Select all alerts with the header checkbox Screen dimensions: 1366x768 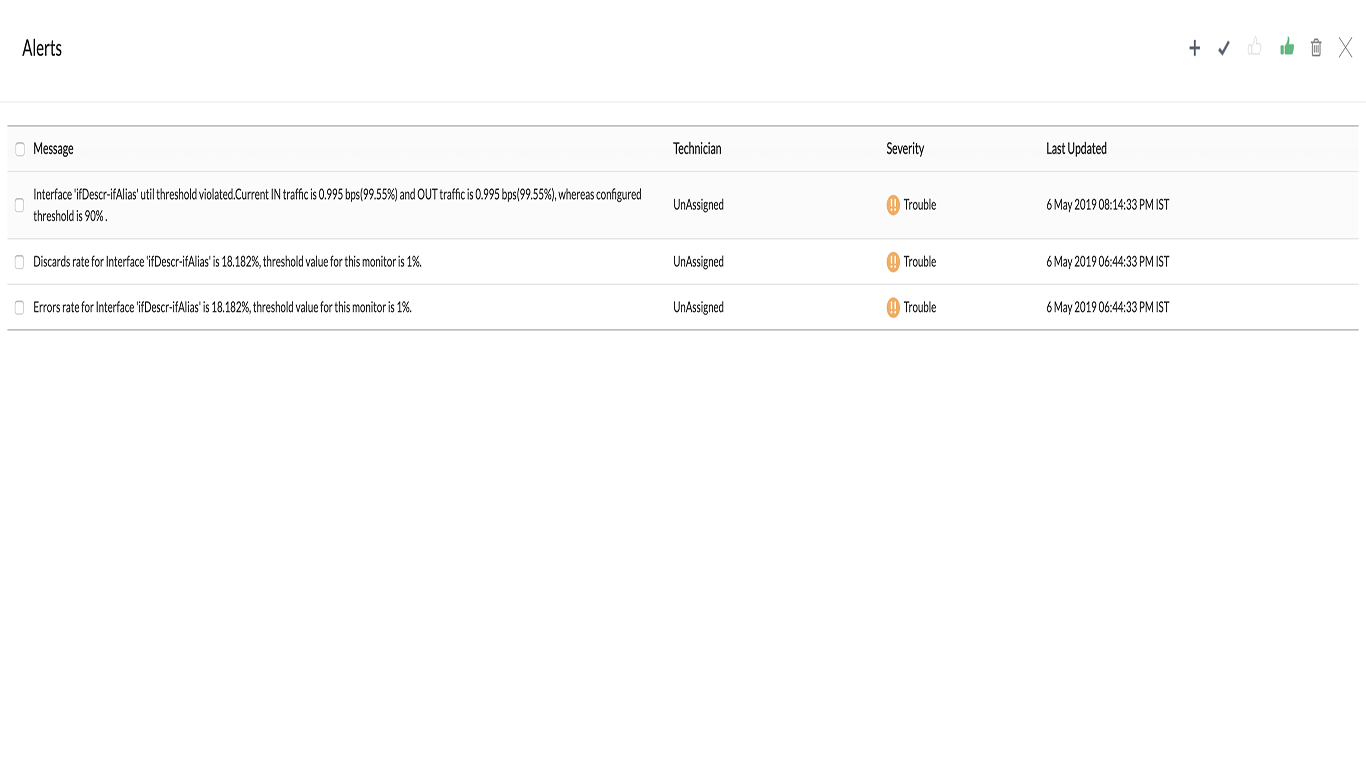19,148
